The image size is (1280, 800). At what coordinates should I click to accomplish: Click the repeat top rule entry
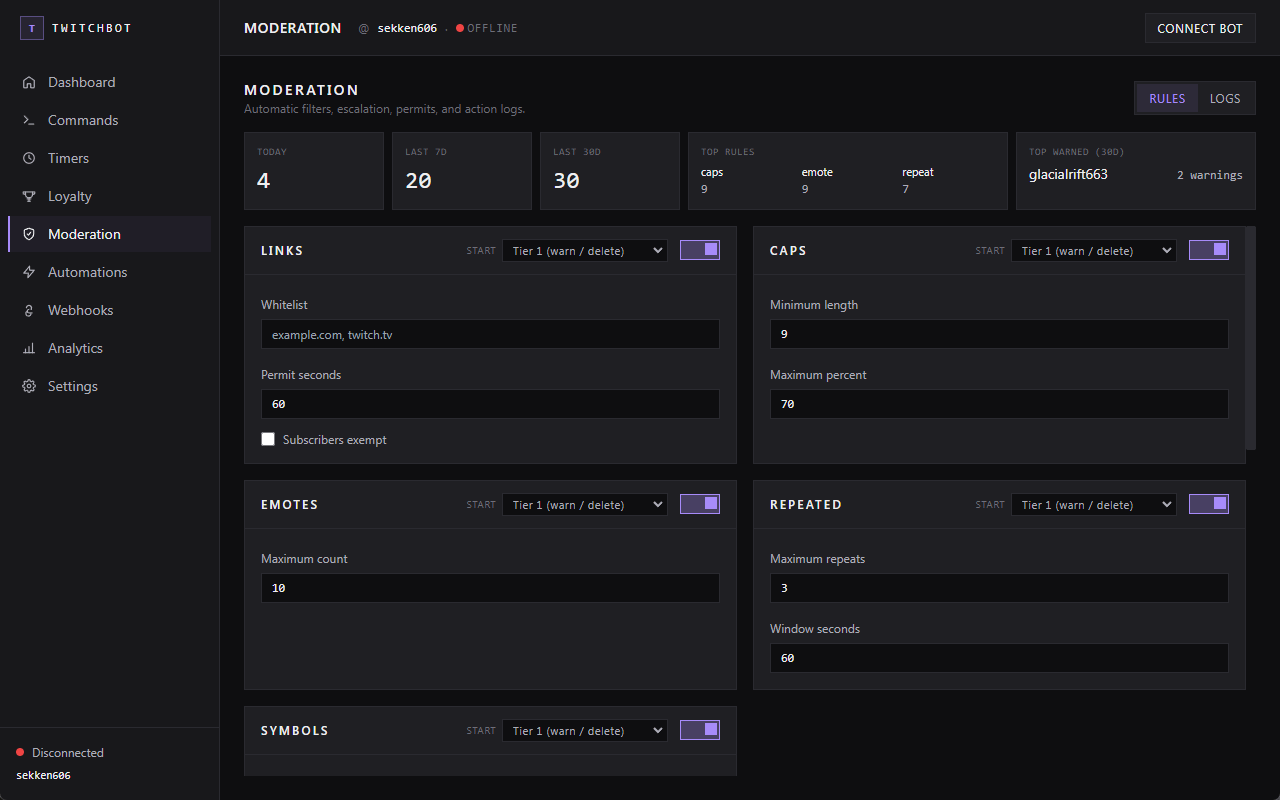click(918, 180)
